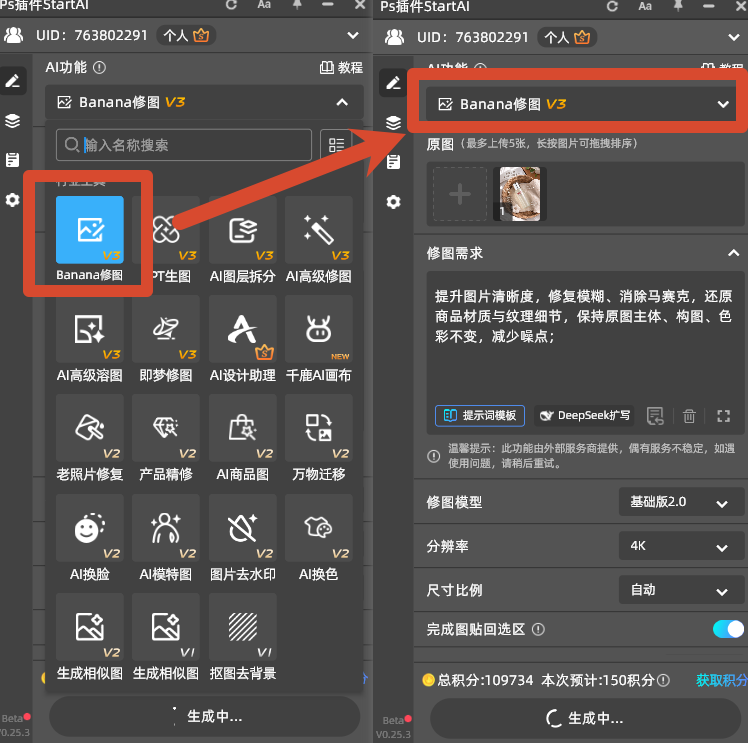
Task: Open 万物迁移 tool
Action: point(319,428)
